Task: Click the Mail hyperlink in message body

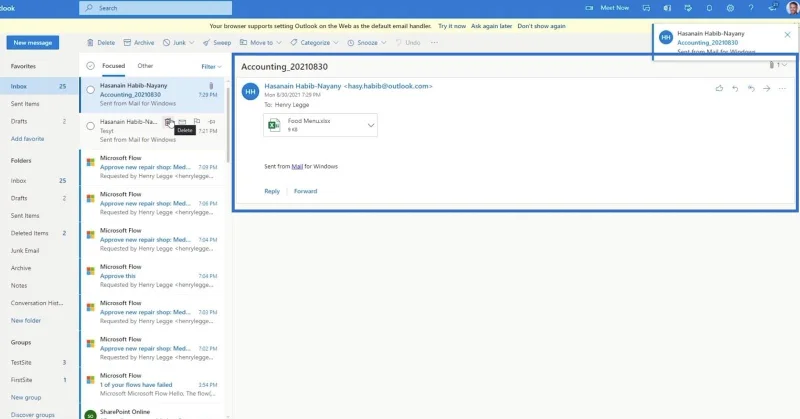Action: (x=297, y=166)
